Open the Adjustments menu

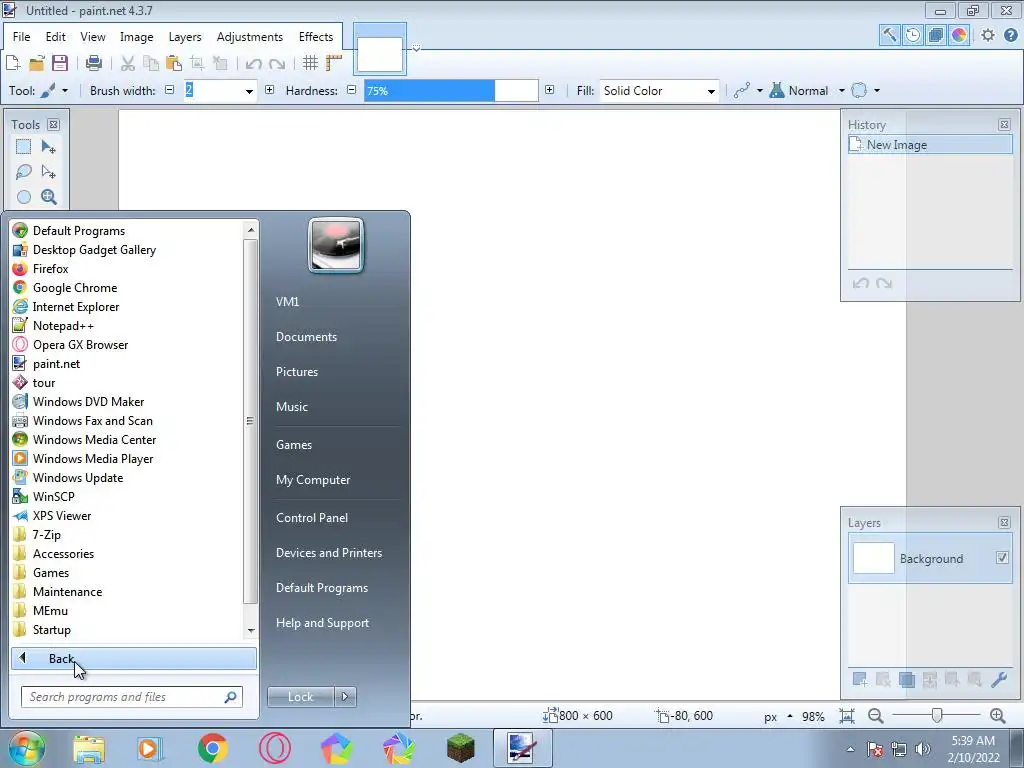[x=250, y=37]
